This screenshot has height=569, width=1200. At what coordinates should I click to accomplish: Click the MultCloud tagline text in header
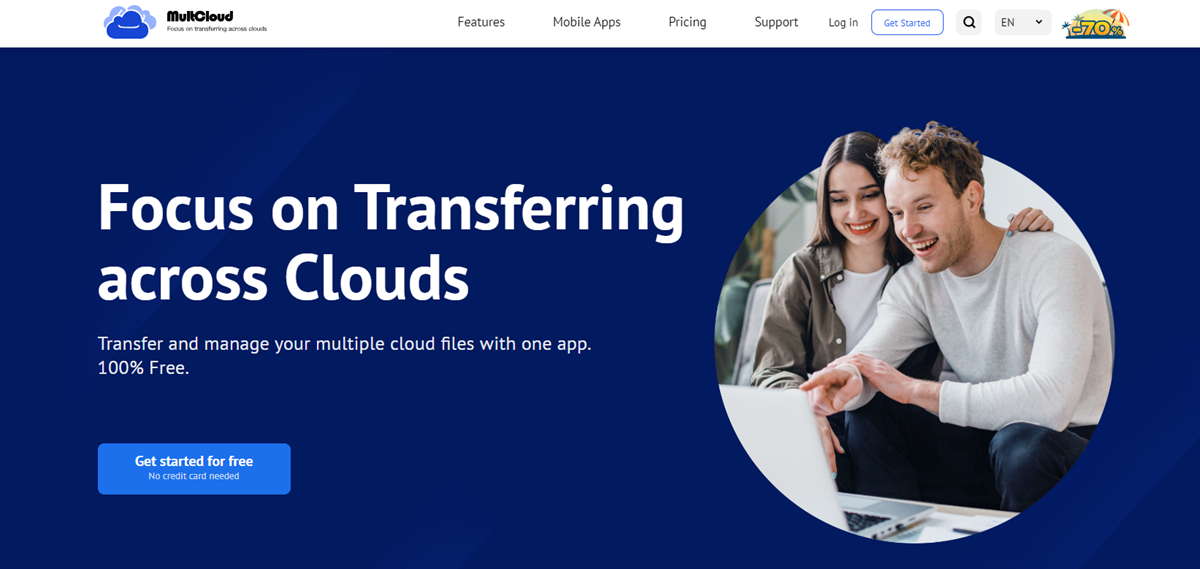pos(217,29)
